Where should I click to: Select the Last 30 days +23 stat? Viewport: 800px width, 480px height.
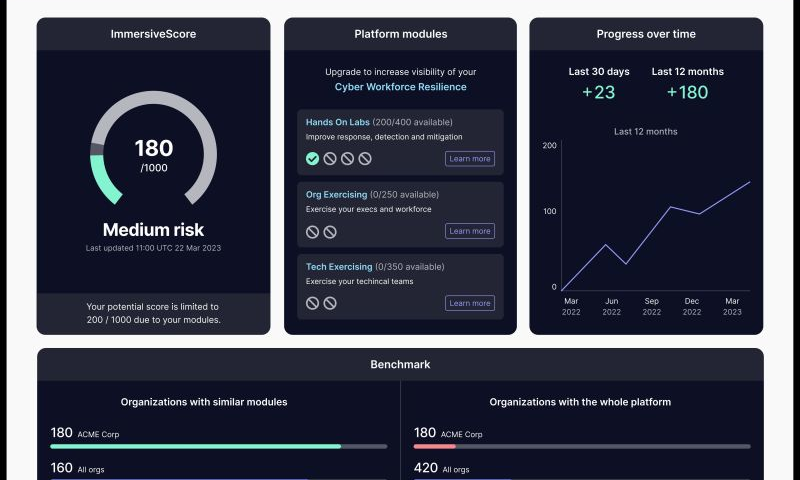click(599, 92)
